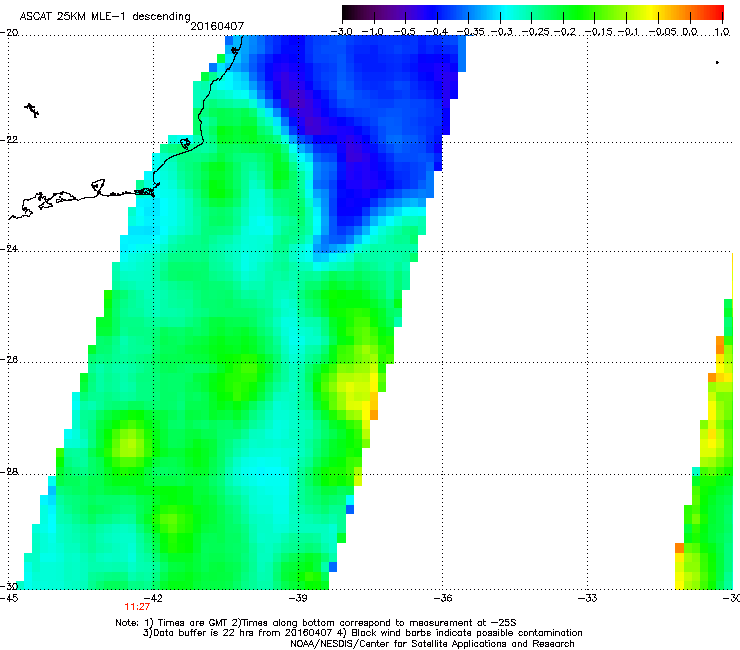Click the colorbar label -0.1
Viewport: 740px width, 650px height.
tap(628, 32)
